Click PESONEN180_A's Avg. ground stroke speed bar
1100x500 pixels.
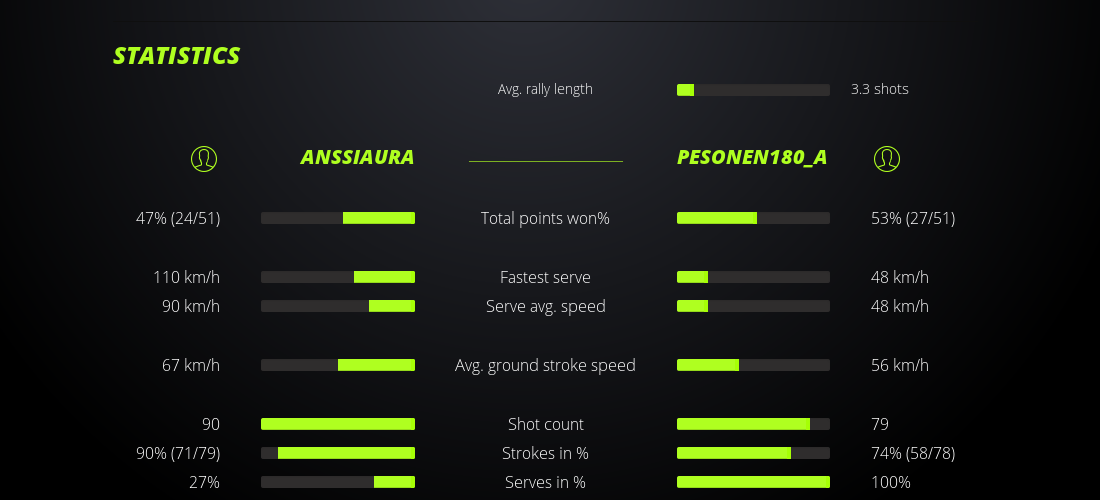(x=753, y=365)
